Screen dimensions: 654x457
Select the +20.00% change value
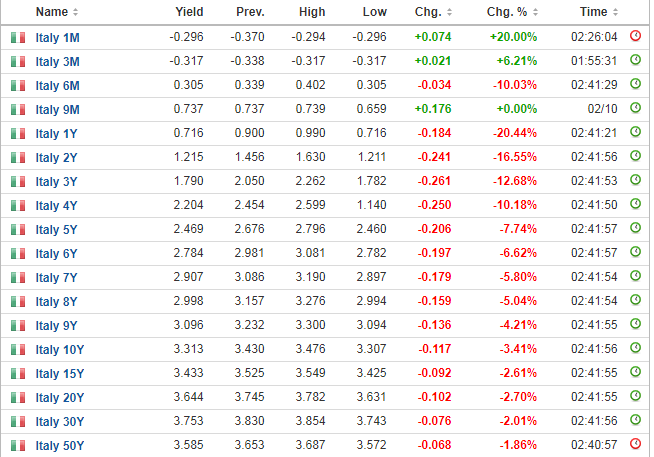pos(513,37)
